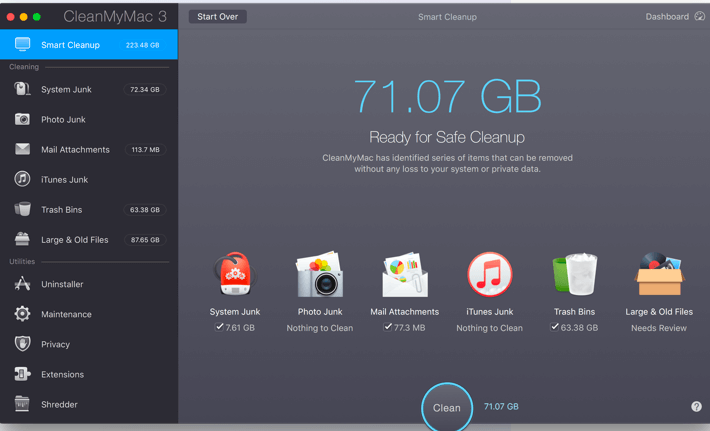
Task: Click the large red System Junk vacuum icon
Action: click(x=235, y=274)
